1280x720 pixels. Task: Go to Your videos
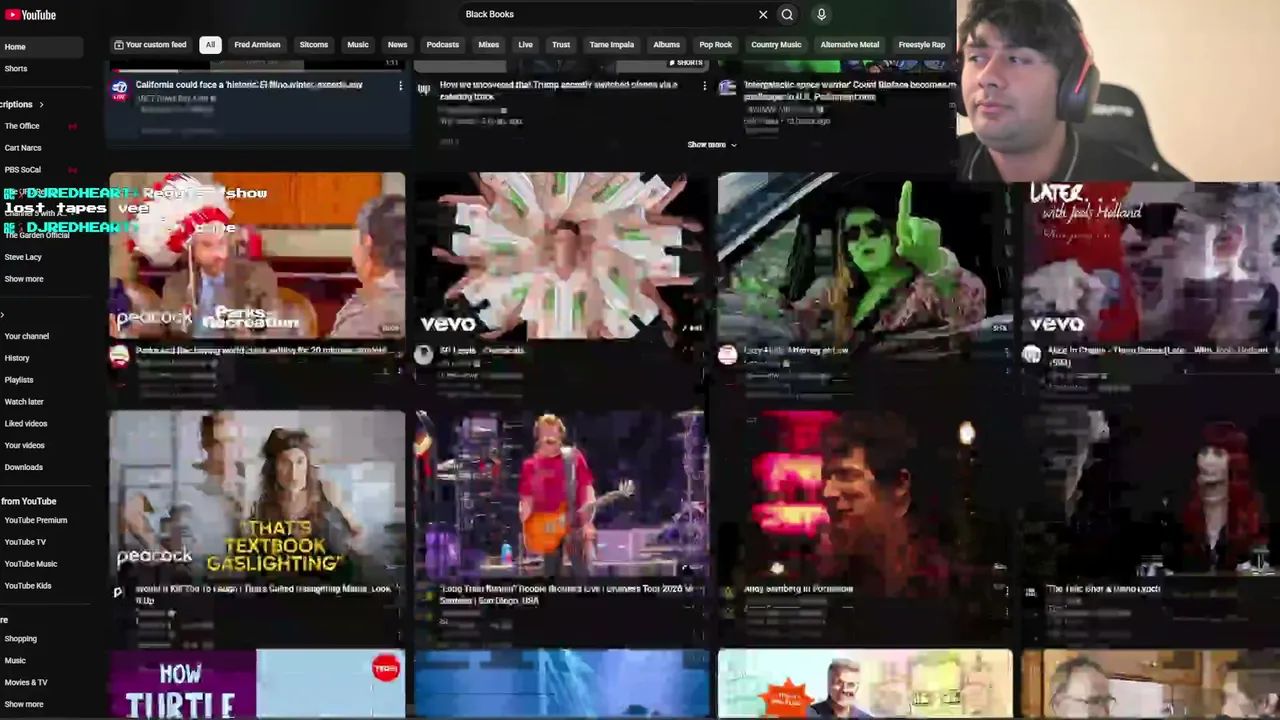point(25,446)
